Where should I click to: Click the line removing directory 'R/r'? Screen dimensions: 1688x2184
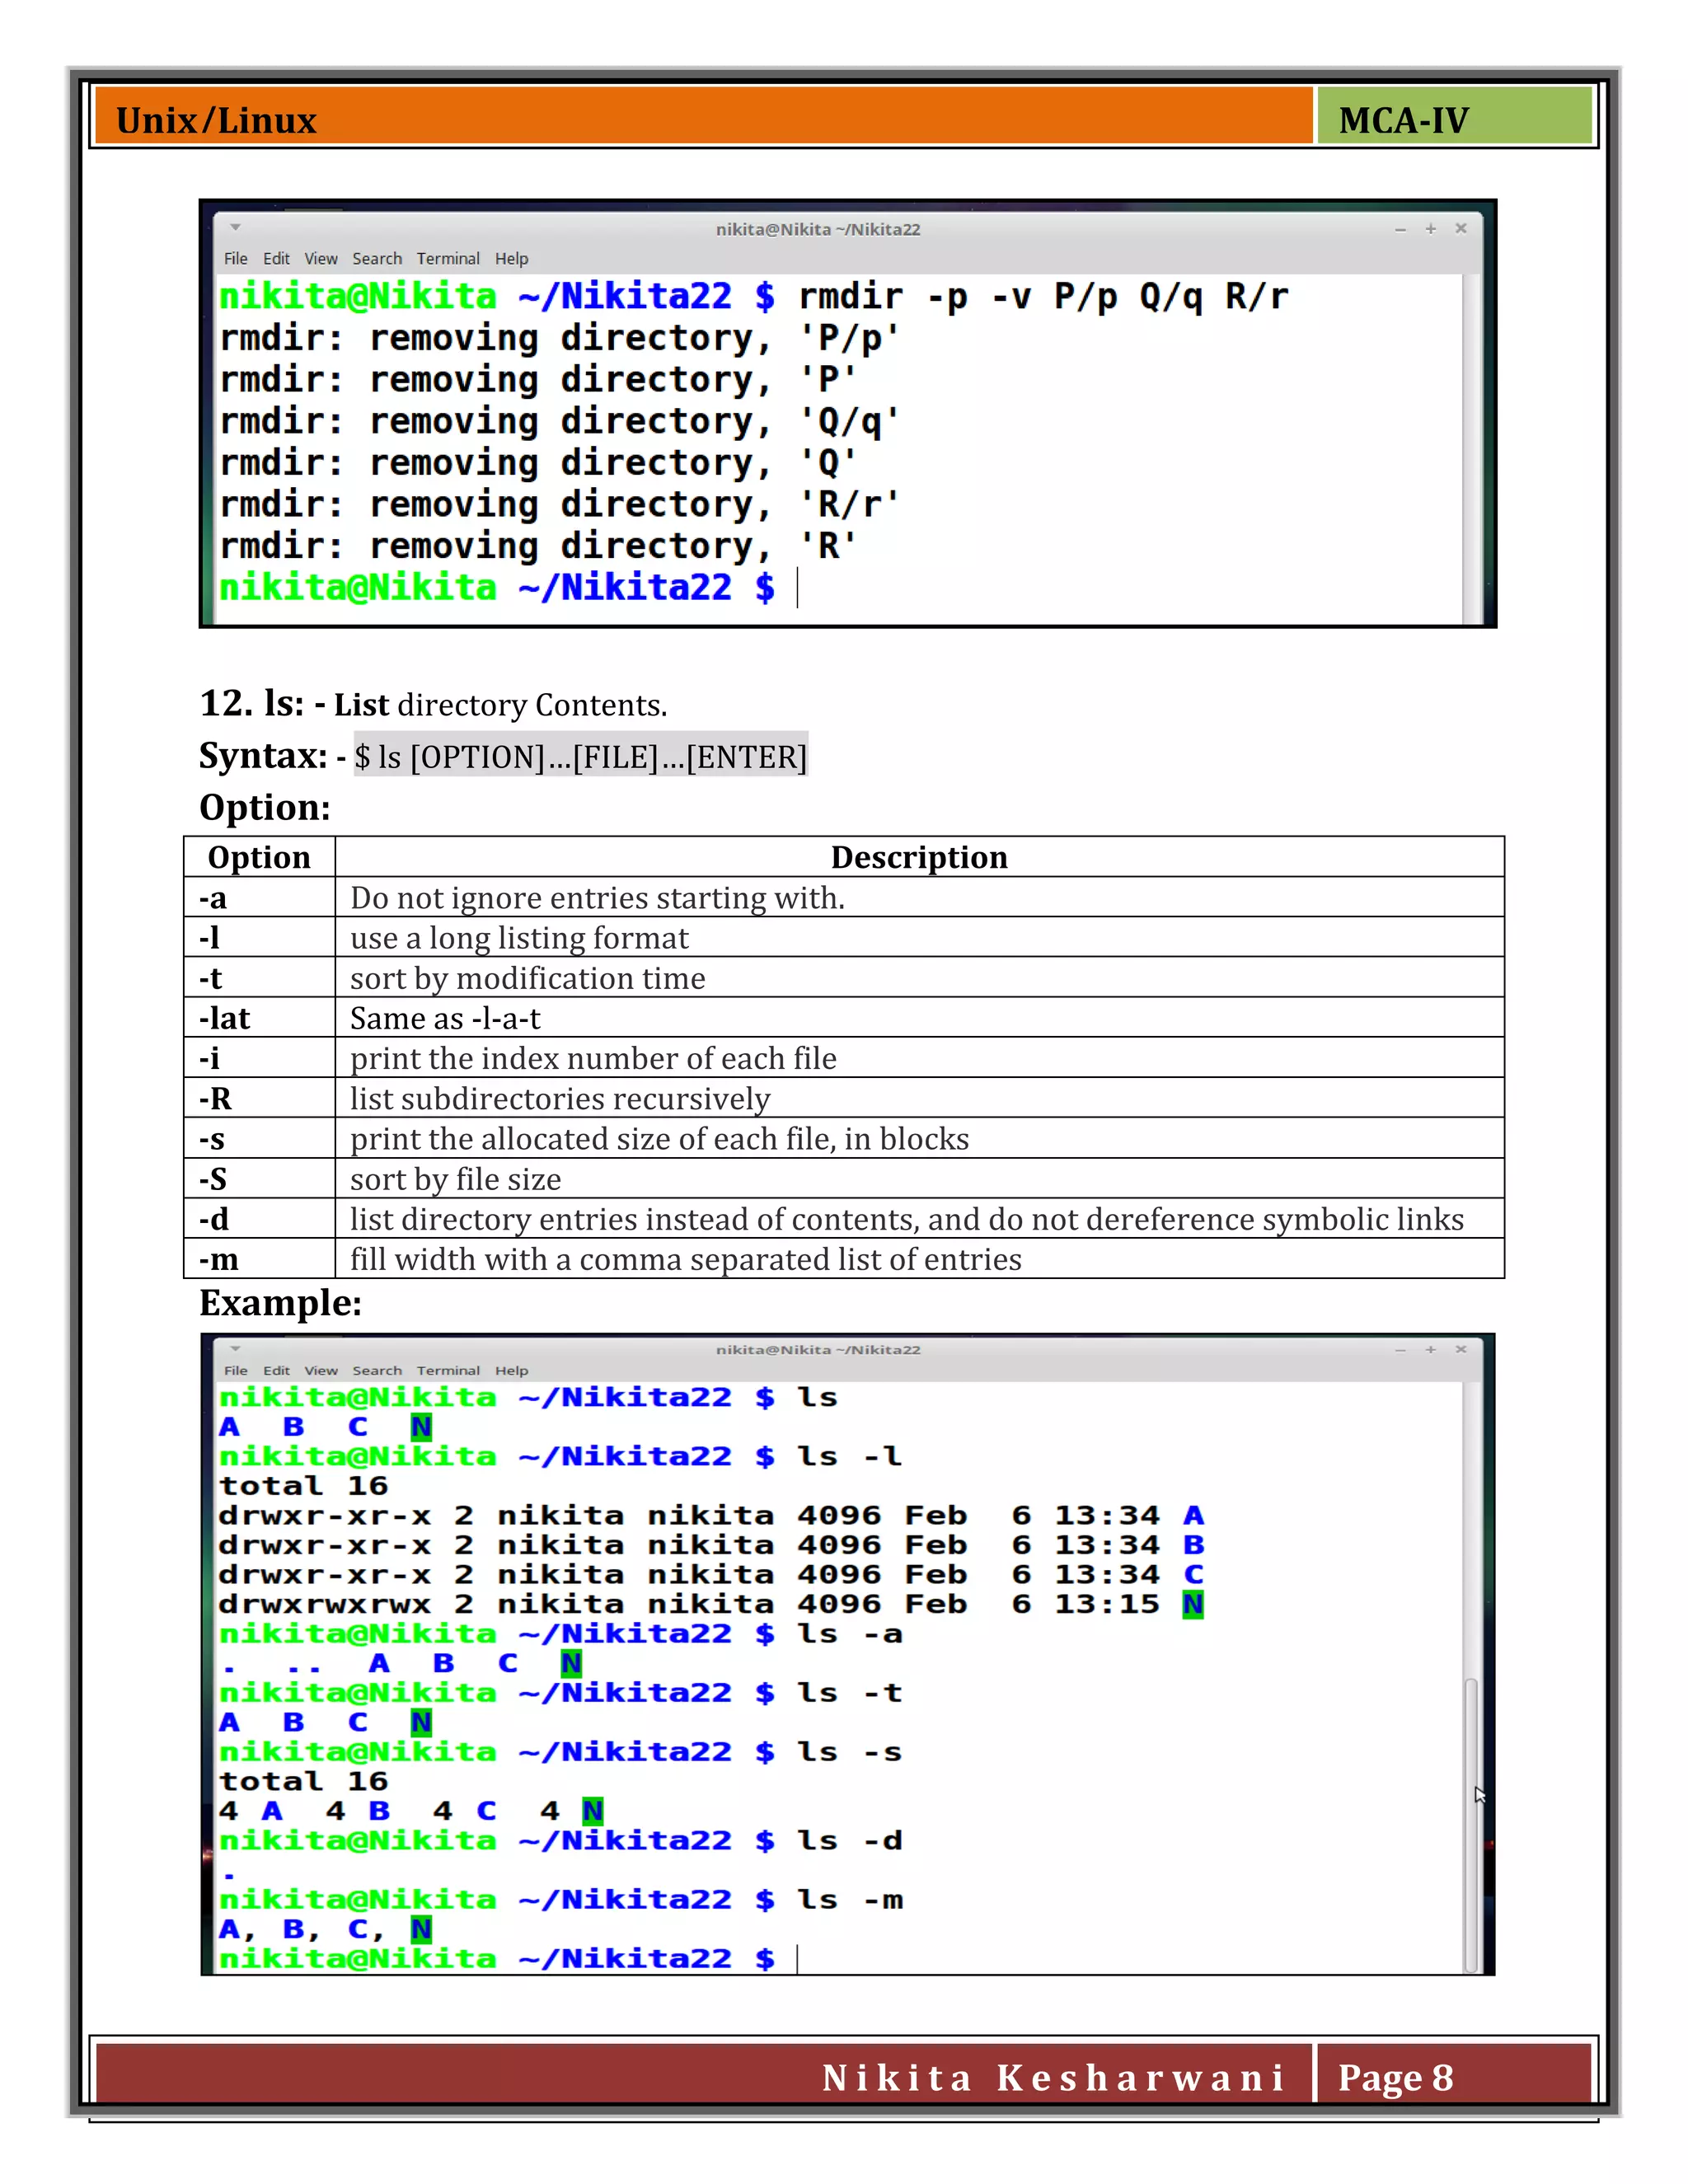559,504
